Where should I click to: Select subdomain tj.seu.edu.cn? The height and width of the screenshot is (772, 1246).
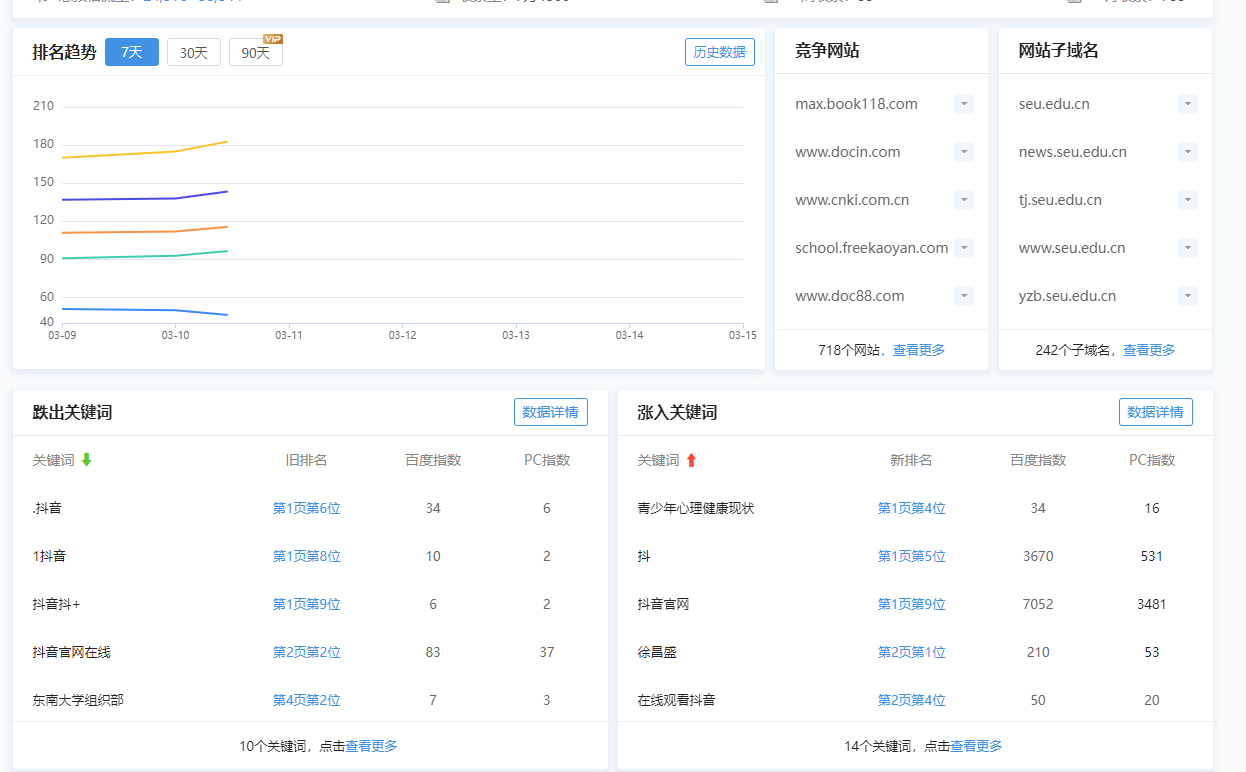(1060, 200)
